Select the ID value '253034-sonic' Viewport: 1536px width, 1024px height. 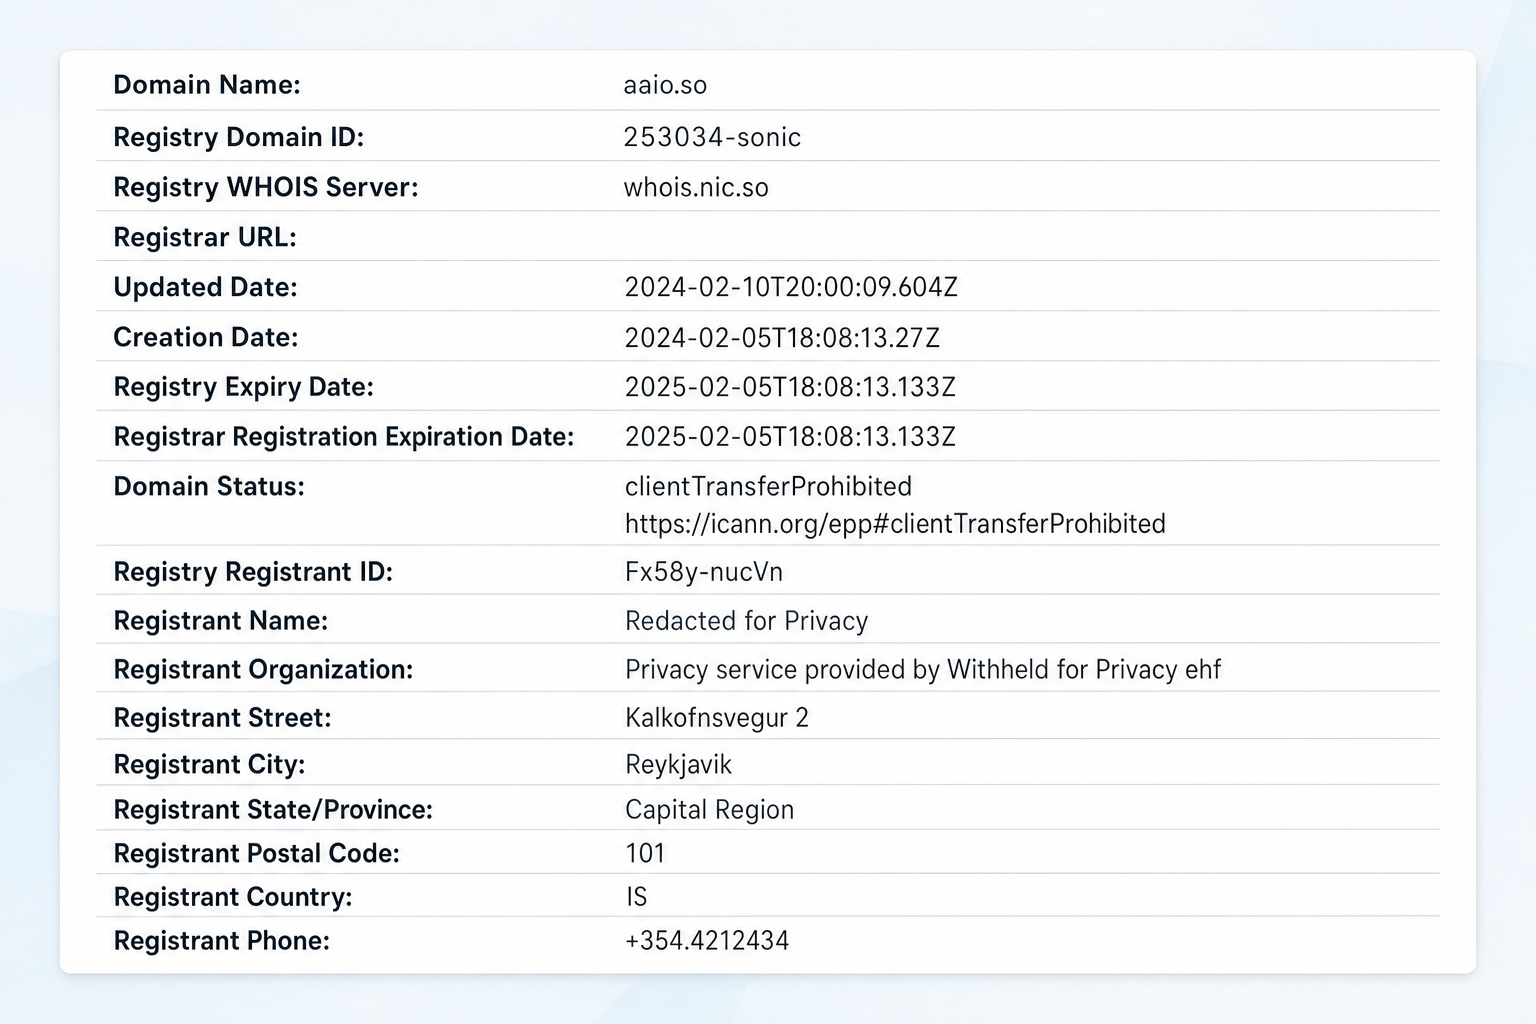(x=712, y=137)
